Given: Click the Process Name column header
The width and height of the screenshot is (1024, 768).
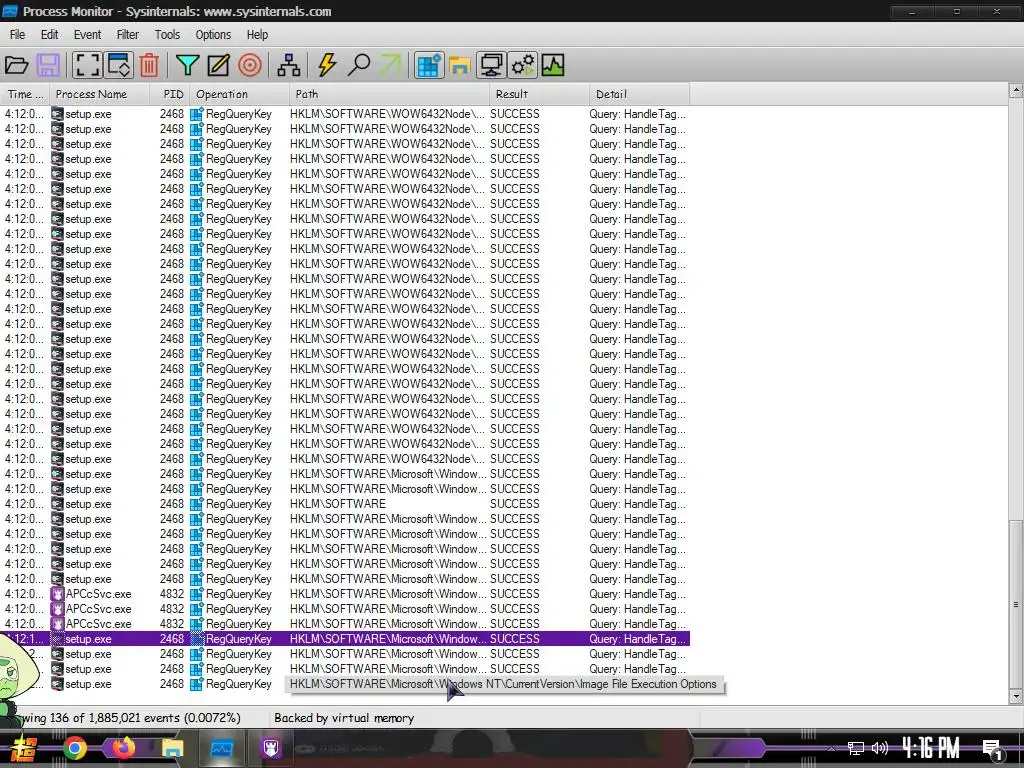Looking at the screenshot, I should coord(99,94).
